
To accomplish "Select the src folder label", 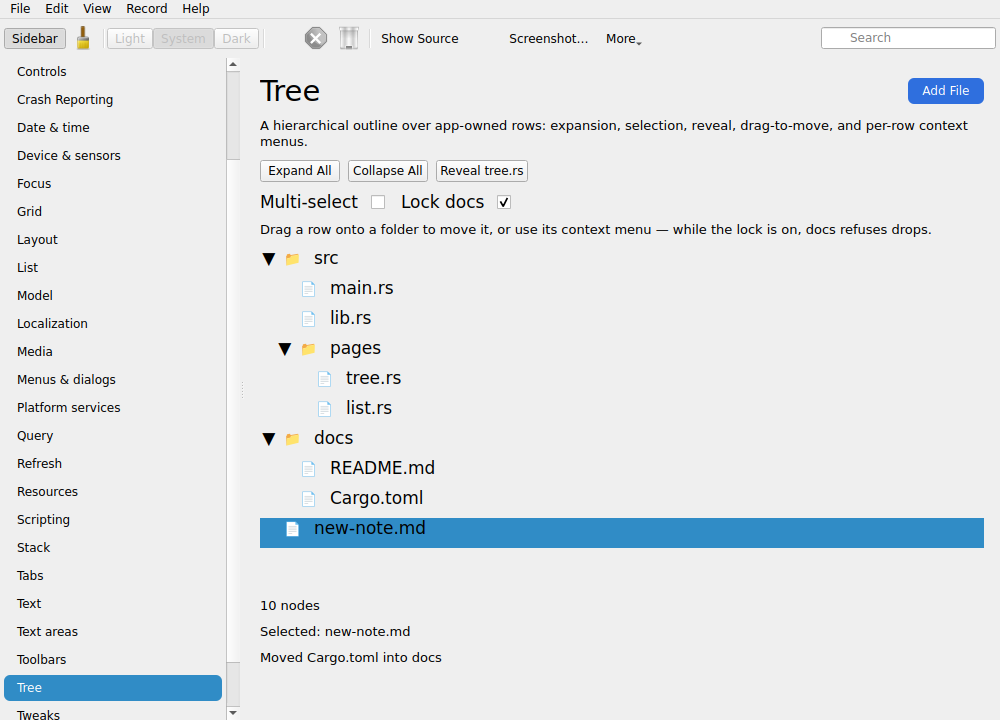I will pyautogui.click(x=326, y=259).
